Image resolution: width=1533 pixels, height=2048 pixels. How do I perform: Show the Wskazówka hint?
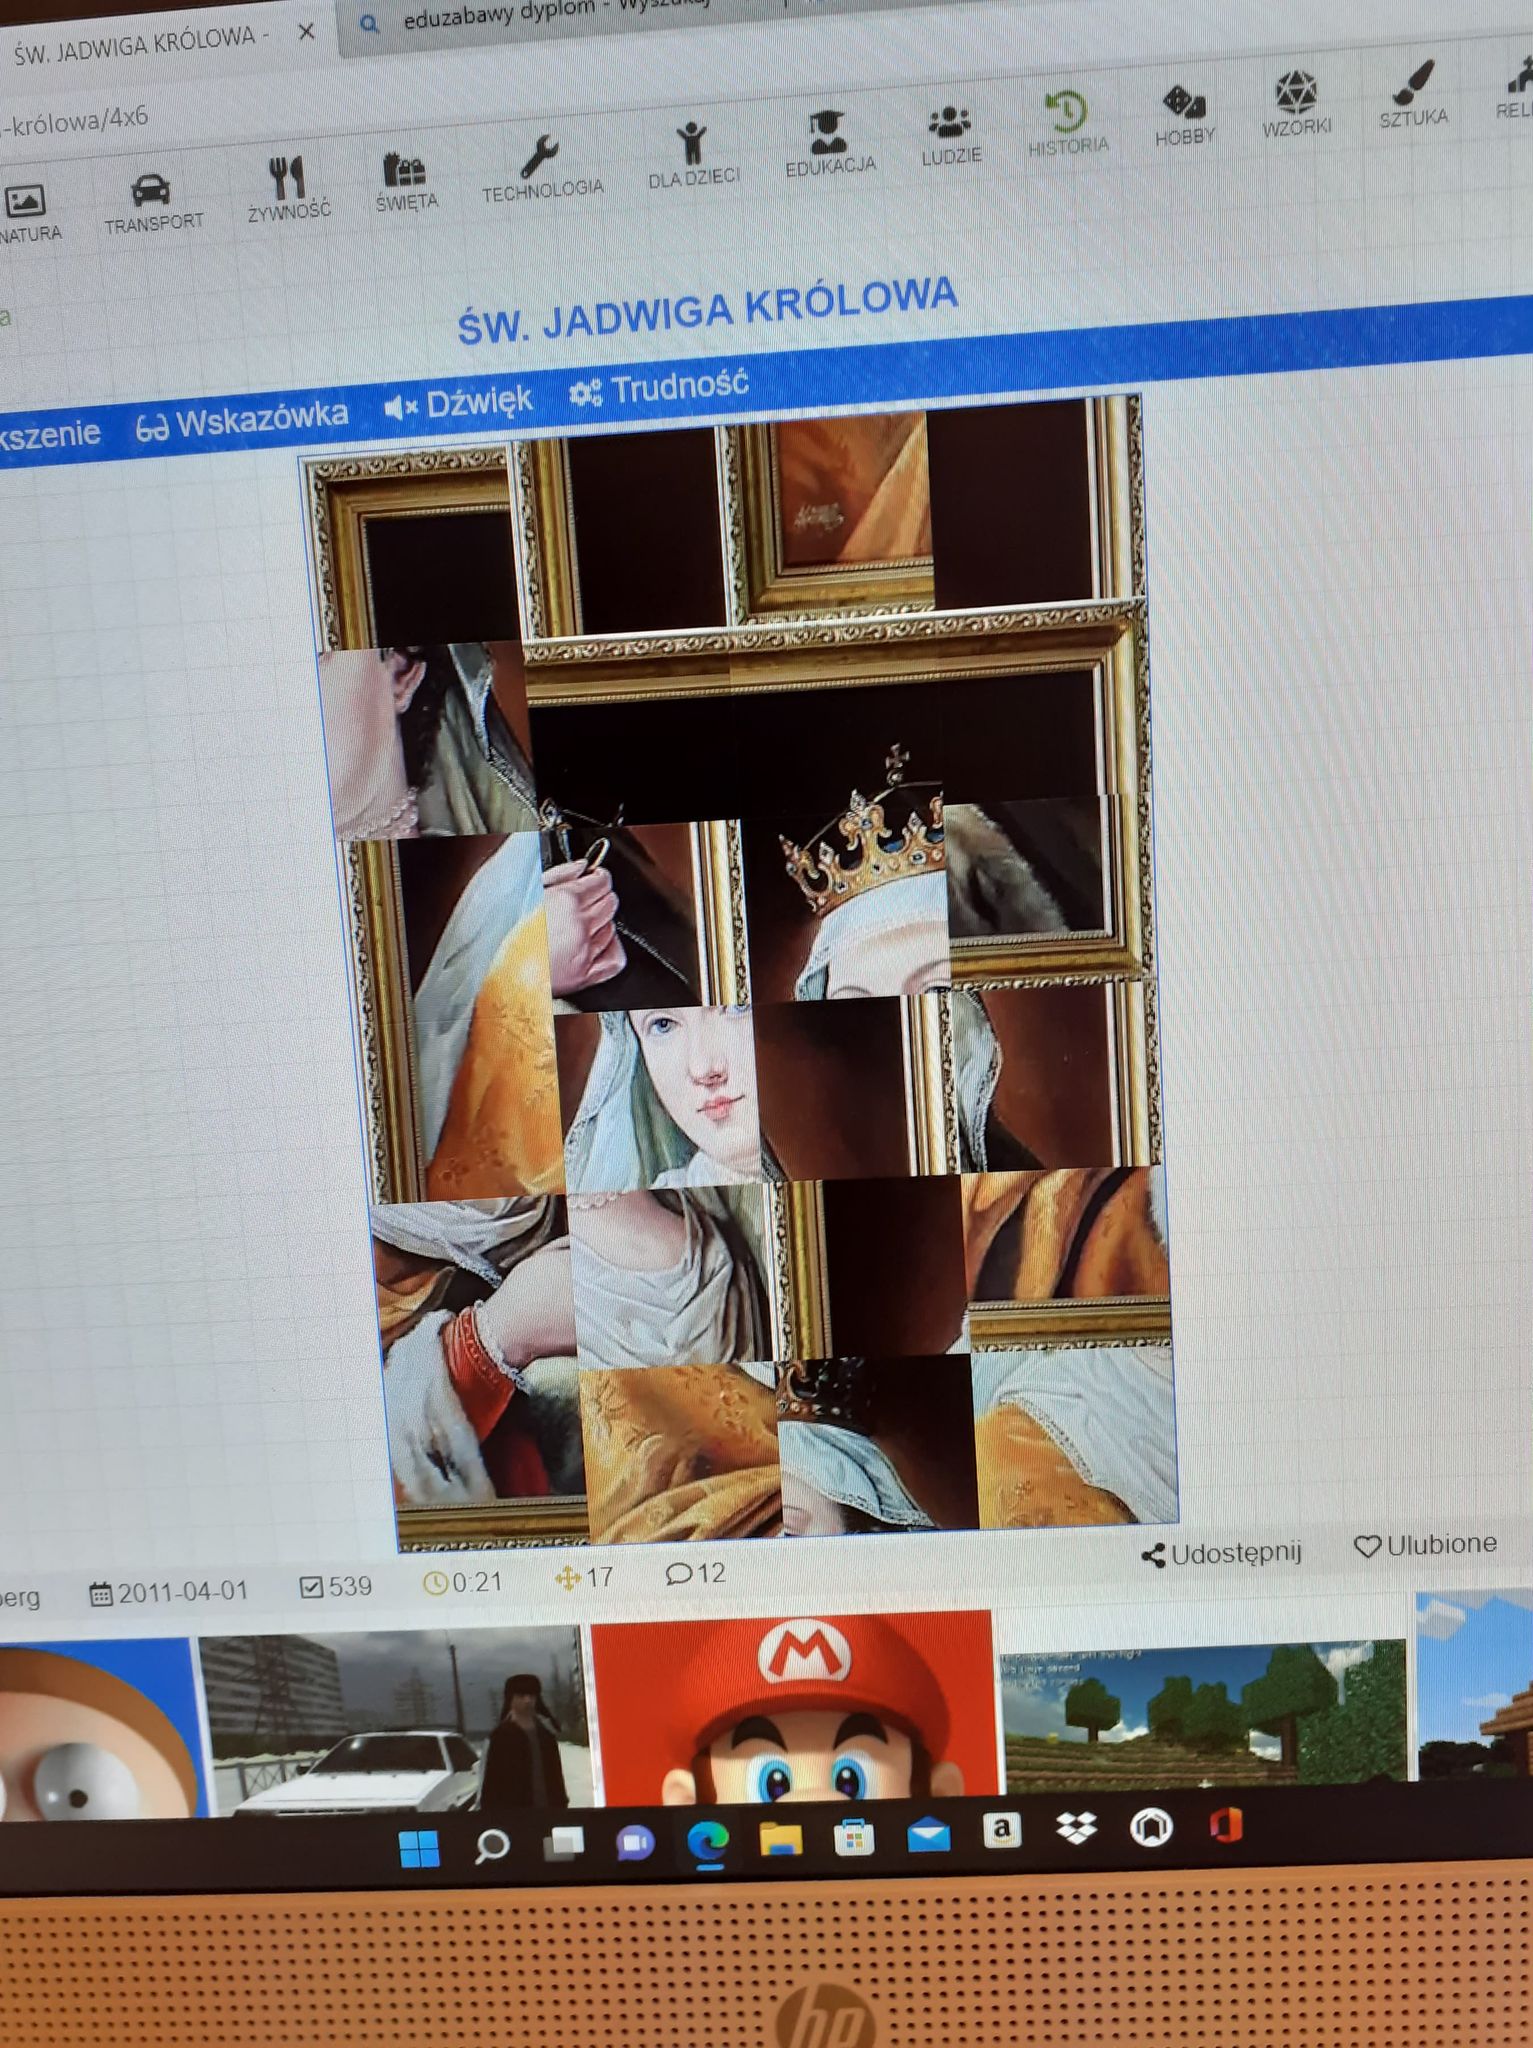(241, 421)
